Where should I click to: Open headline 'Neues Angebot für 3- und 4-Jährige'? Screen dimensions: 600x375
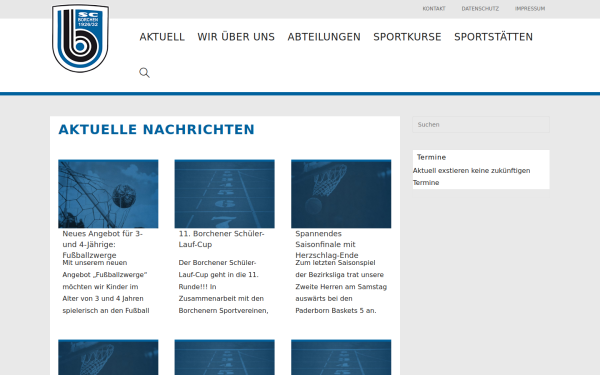(102, 244)
